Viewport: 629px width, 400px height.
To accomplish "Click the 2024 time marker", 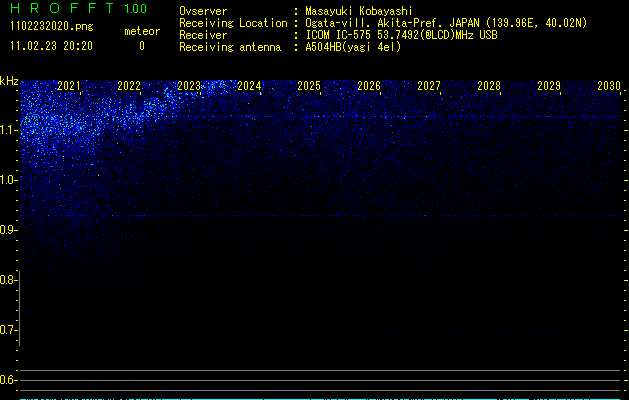I will [x=249, y=86].
